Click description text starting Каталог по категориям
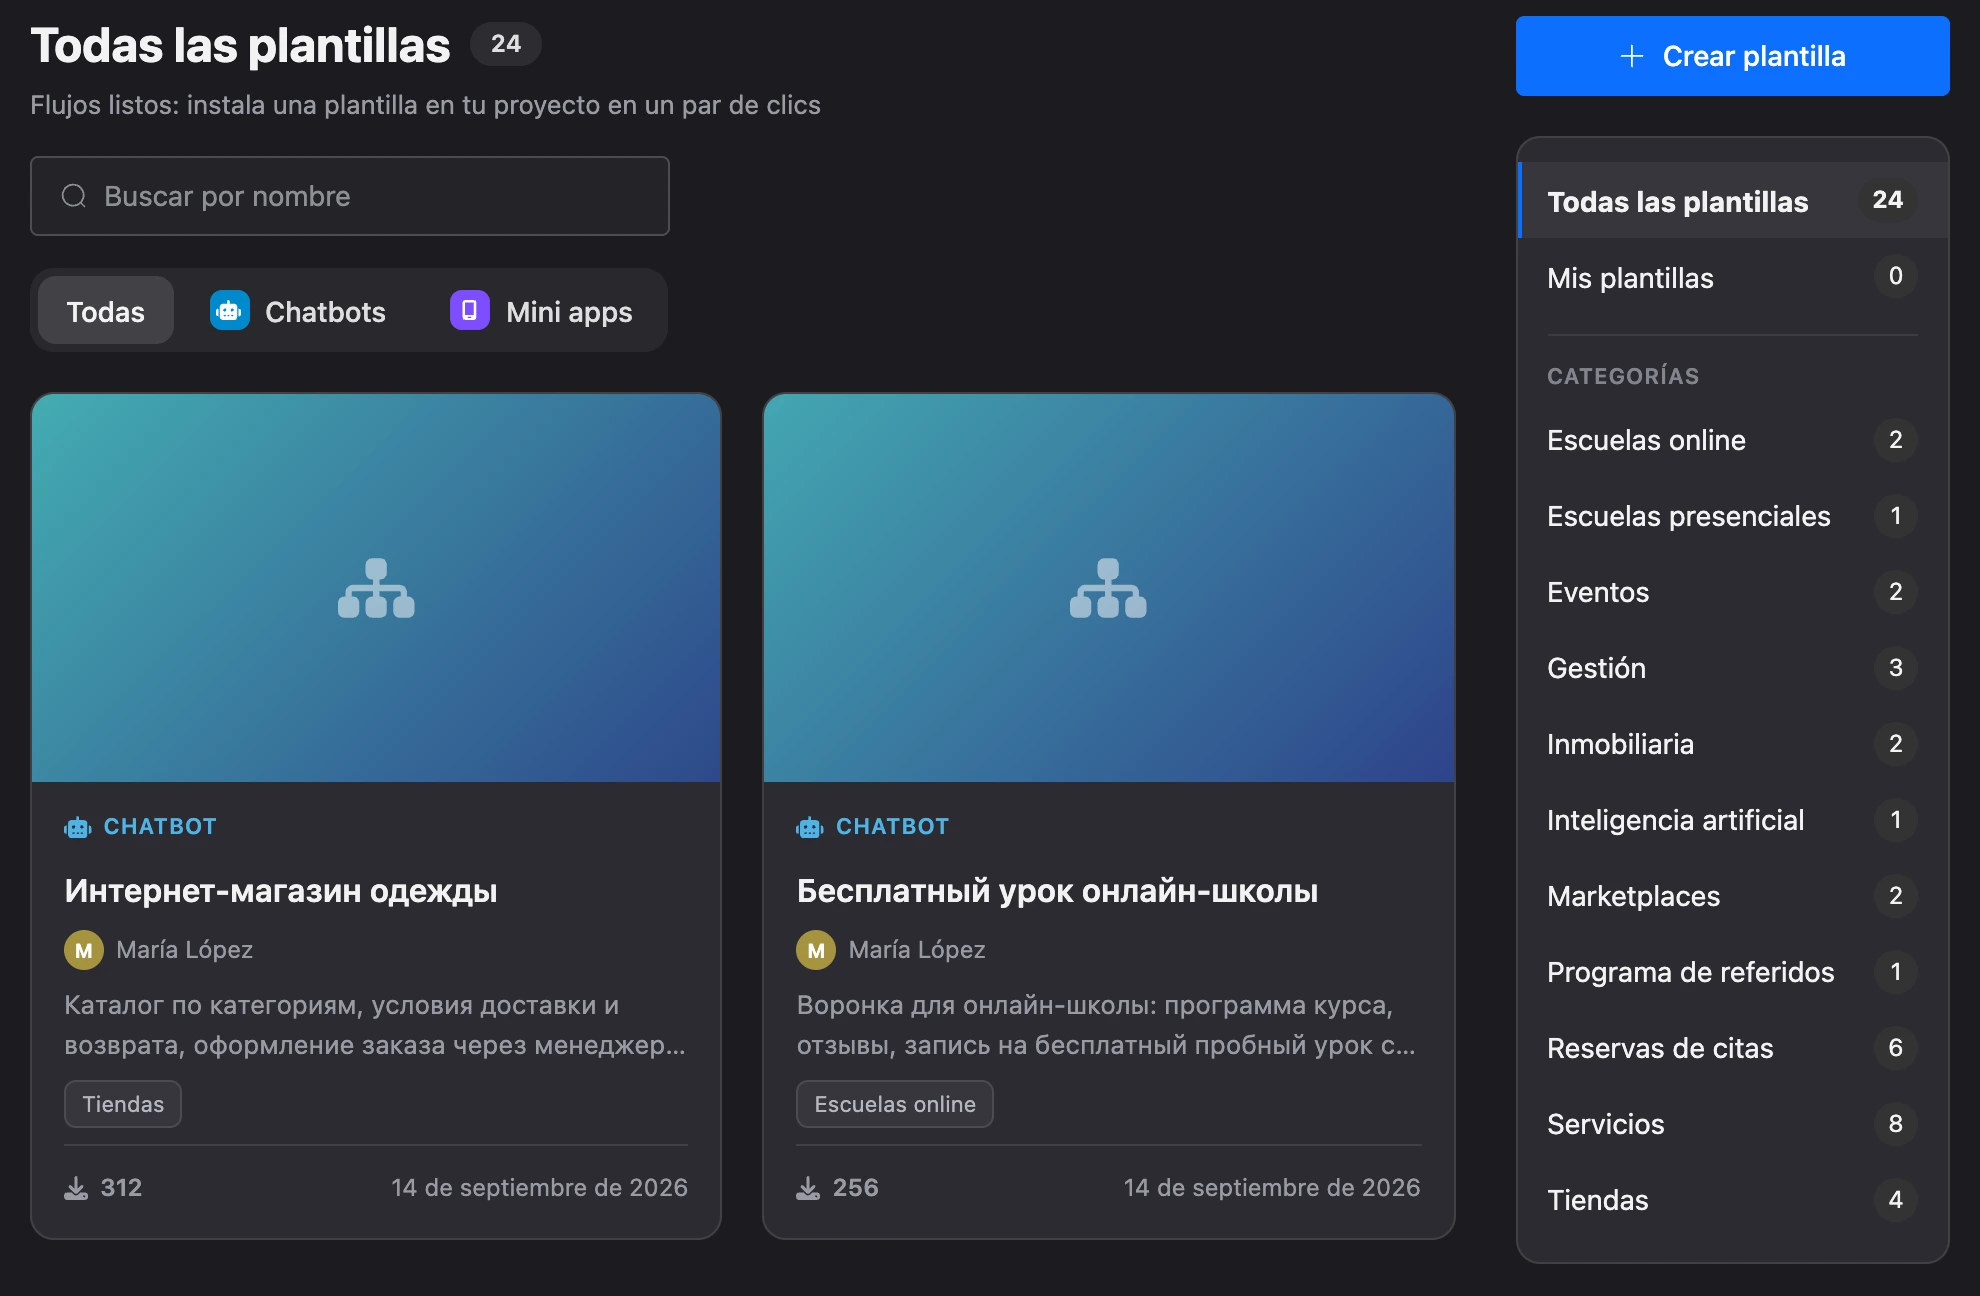The image size is (1980, 1296). coord(375,1025)
